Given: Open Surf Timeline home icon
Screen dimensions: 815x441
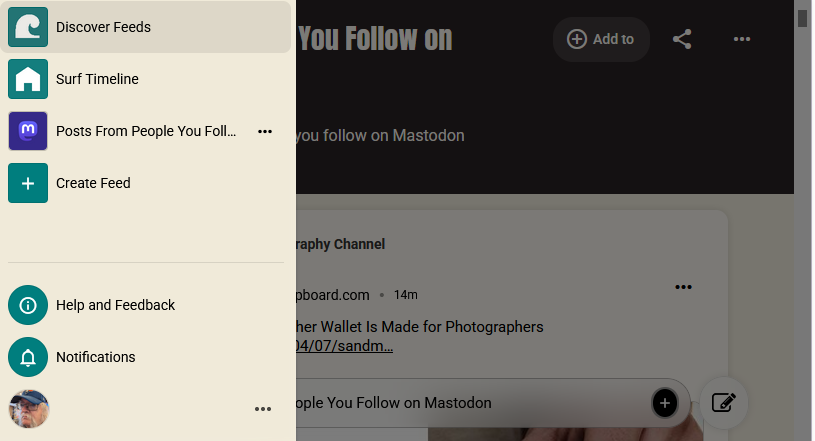Looking at the screenshot, I should coord(28,79).
